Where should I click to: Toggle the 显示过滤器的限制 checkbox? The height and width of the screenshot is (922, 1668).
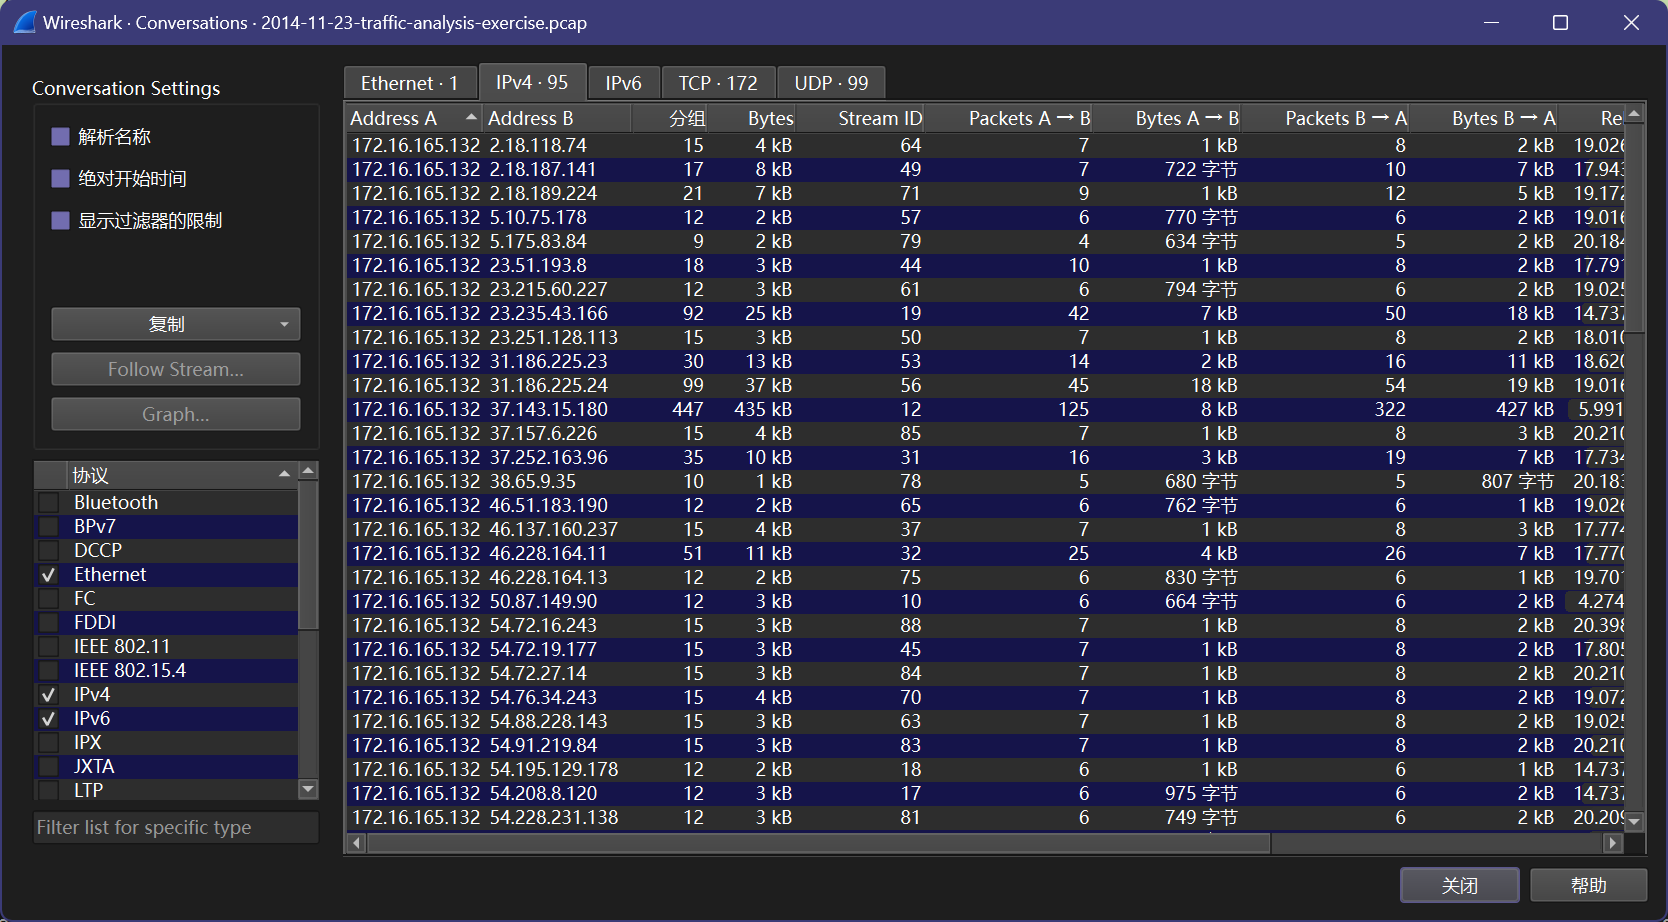pos(60,220)
